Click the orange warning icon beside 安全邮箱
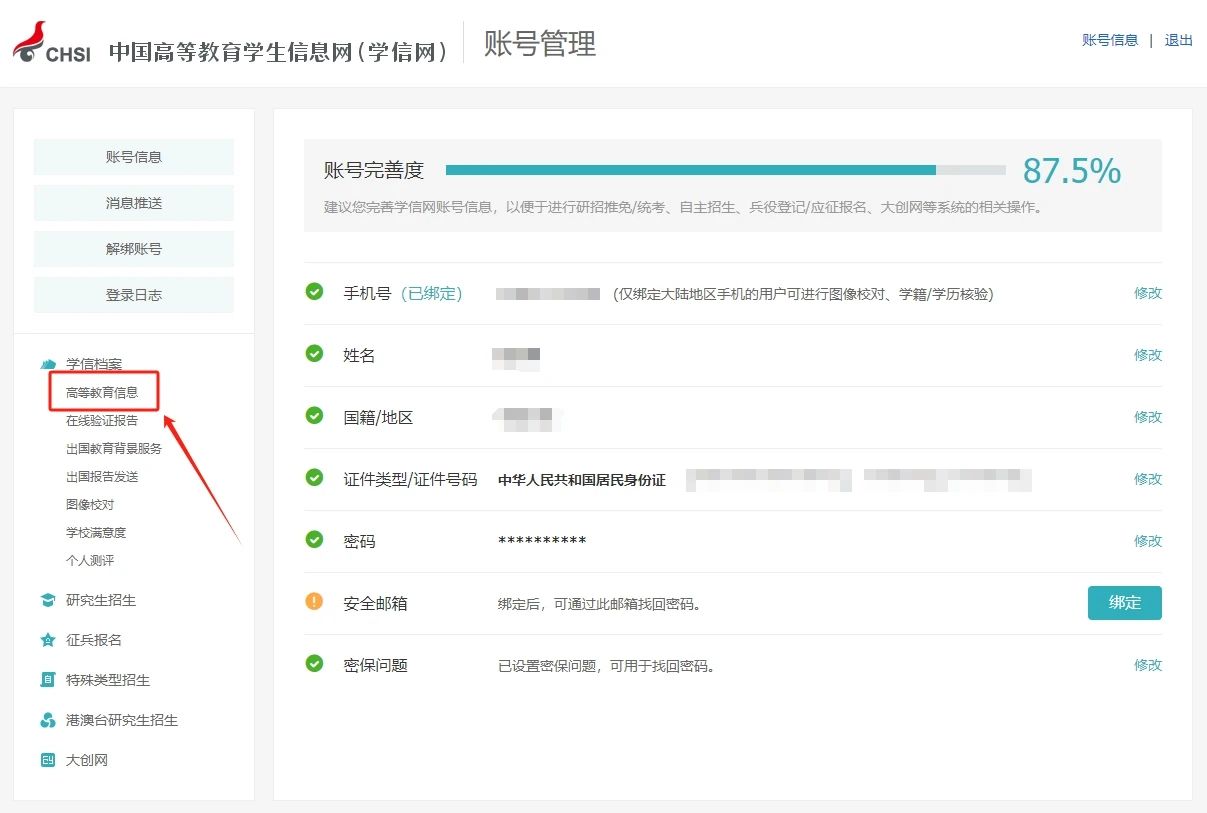The width and height of the screenshot is (1207, 813). 314,602
